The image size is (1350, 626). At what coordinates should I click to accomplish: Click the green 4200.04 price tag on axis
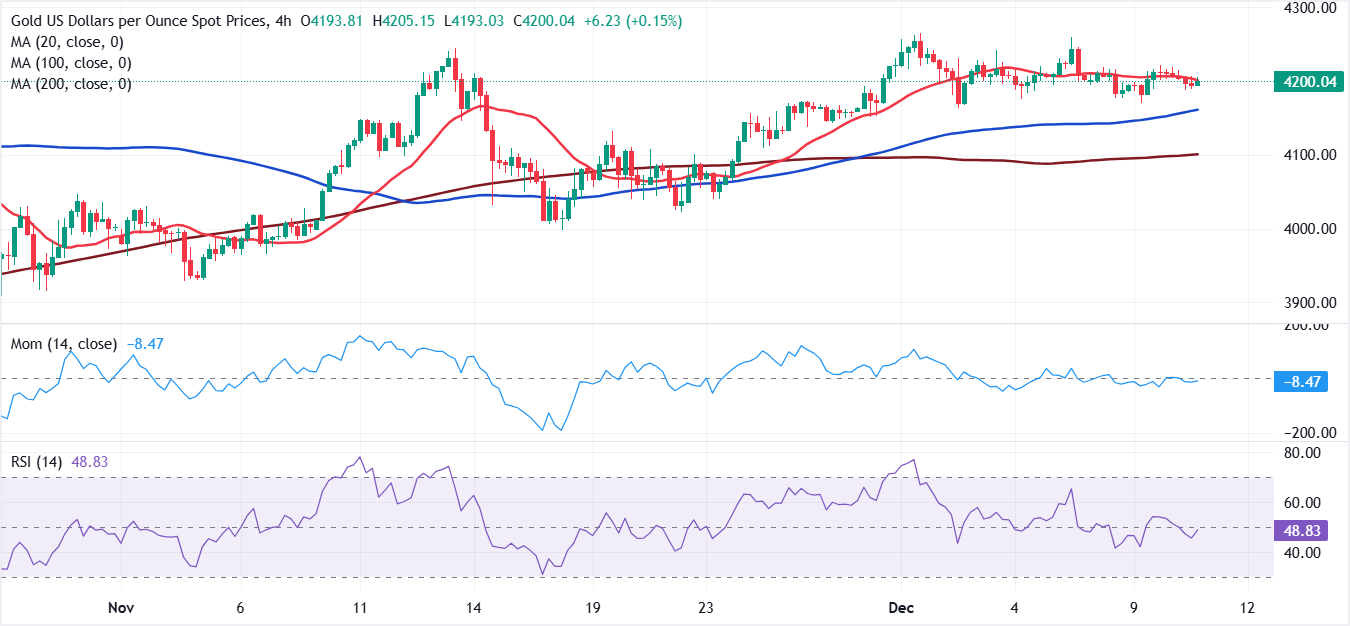tap(1307, 82)
